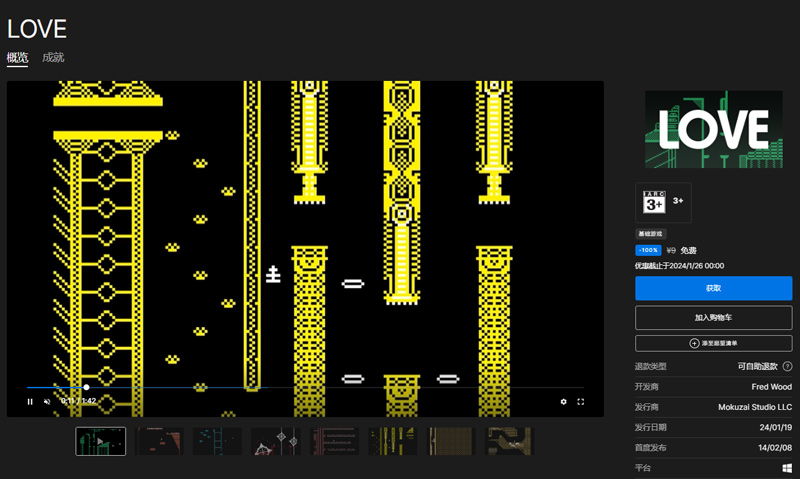Image resolution: width=800 pixels, height=479 pixels.
Task: Click the help icon beside 可自助退款
Action: [x=787, y=366]
